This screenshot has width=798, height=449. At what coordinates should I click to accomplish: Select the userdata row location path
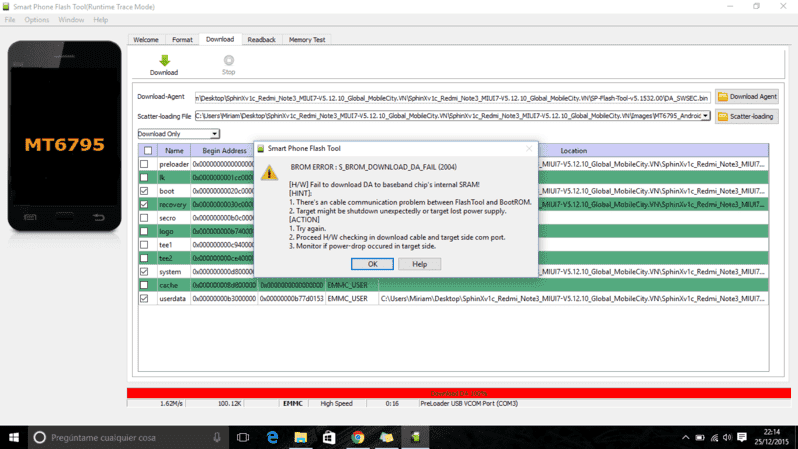573,298
